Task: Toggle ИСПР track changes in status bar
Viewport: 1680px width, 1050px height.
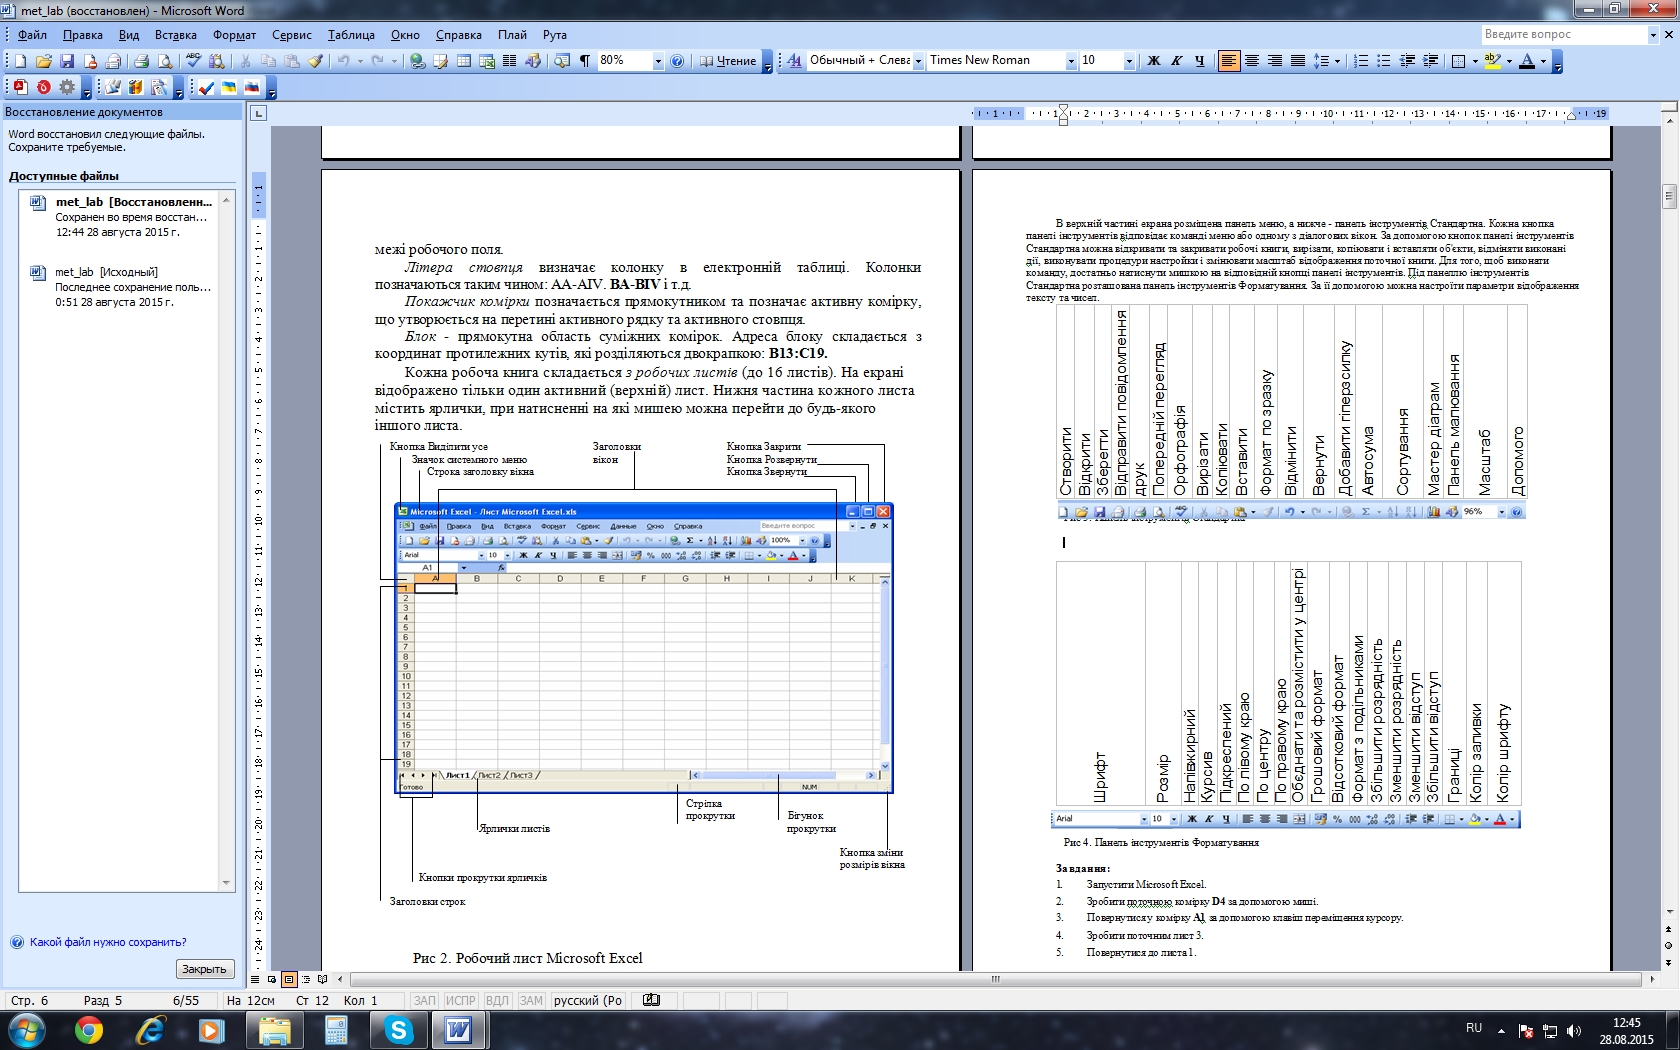Action: click(x=461, y=1000)
